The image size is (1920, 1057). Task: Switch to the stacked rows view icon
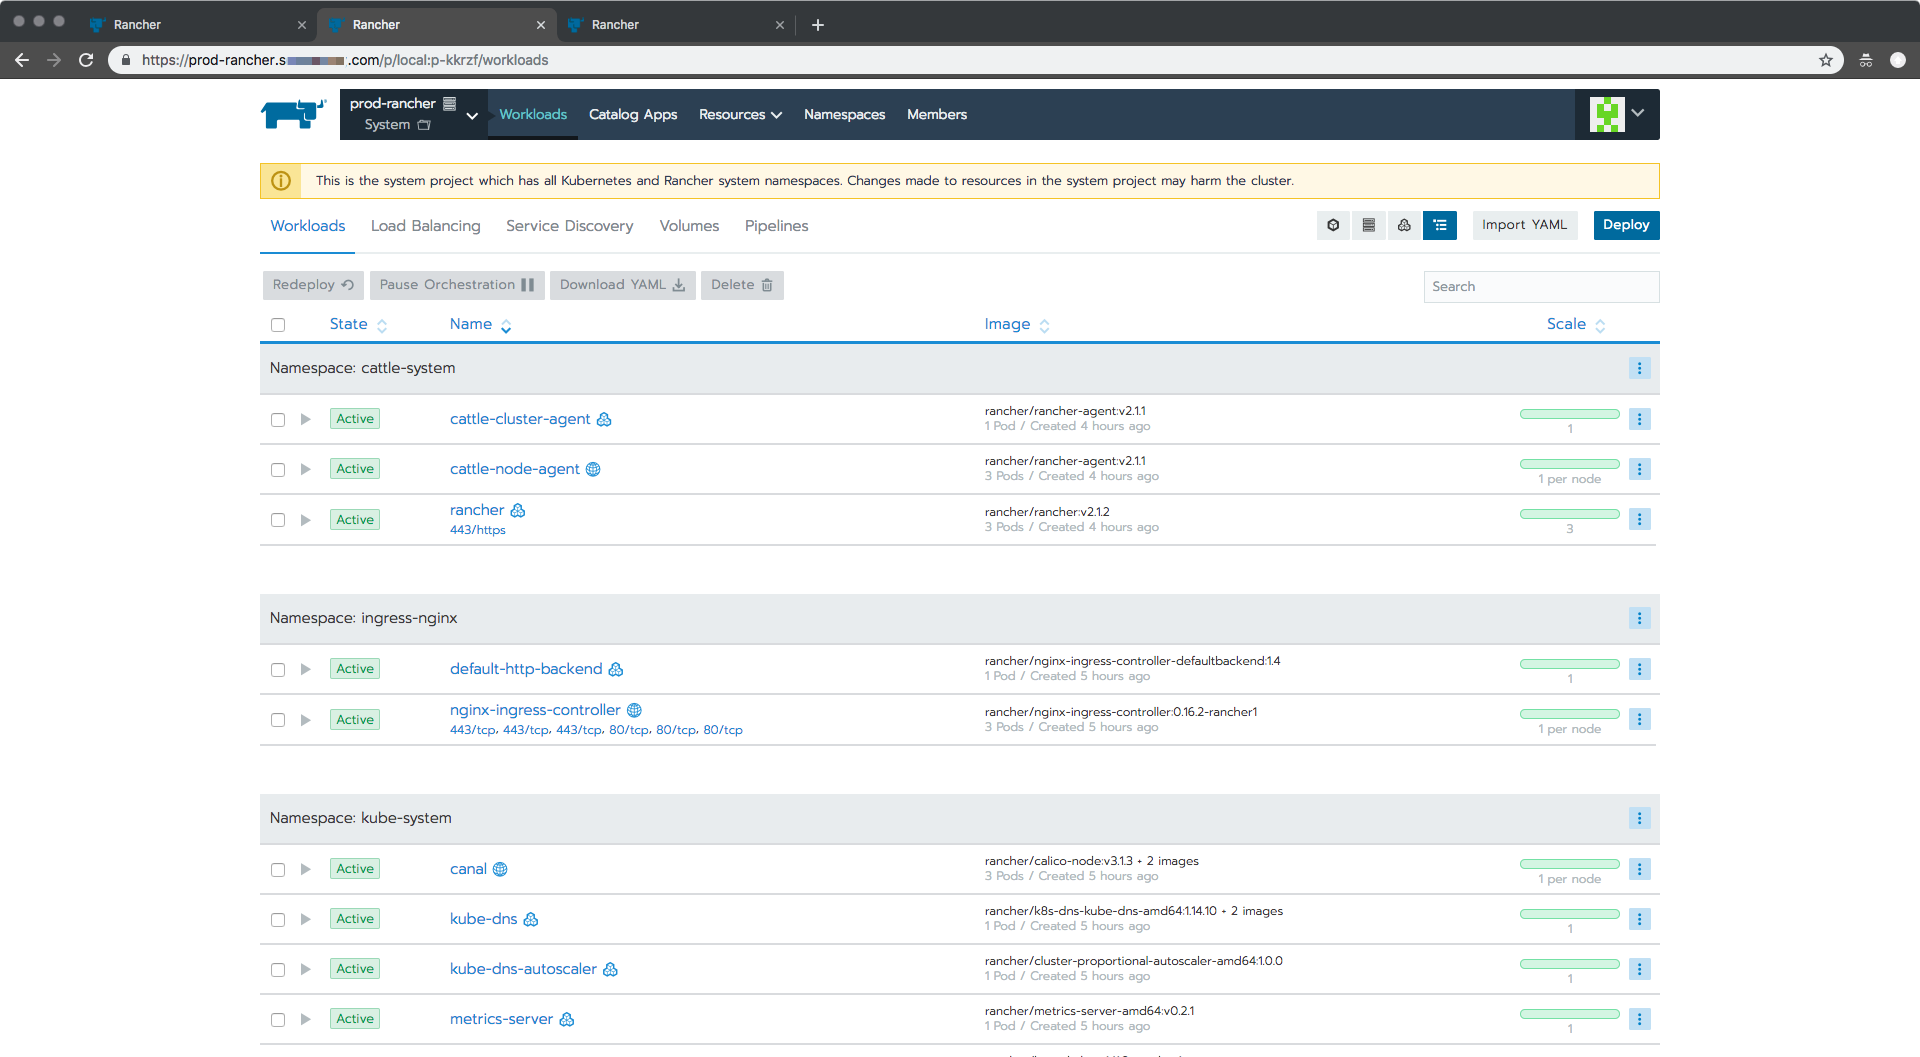1368,225
